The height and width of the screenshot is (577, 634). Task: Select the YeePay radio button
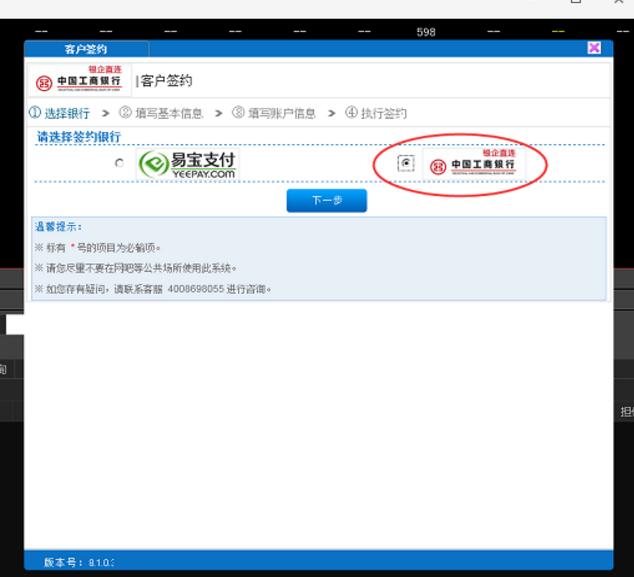tap(119, 163)
